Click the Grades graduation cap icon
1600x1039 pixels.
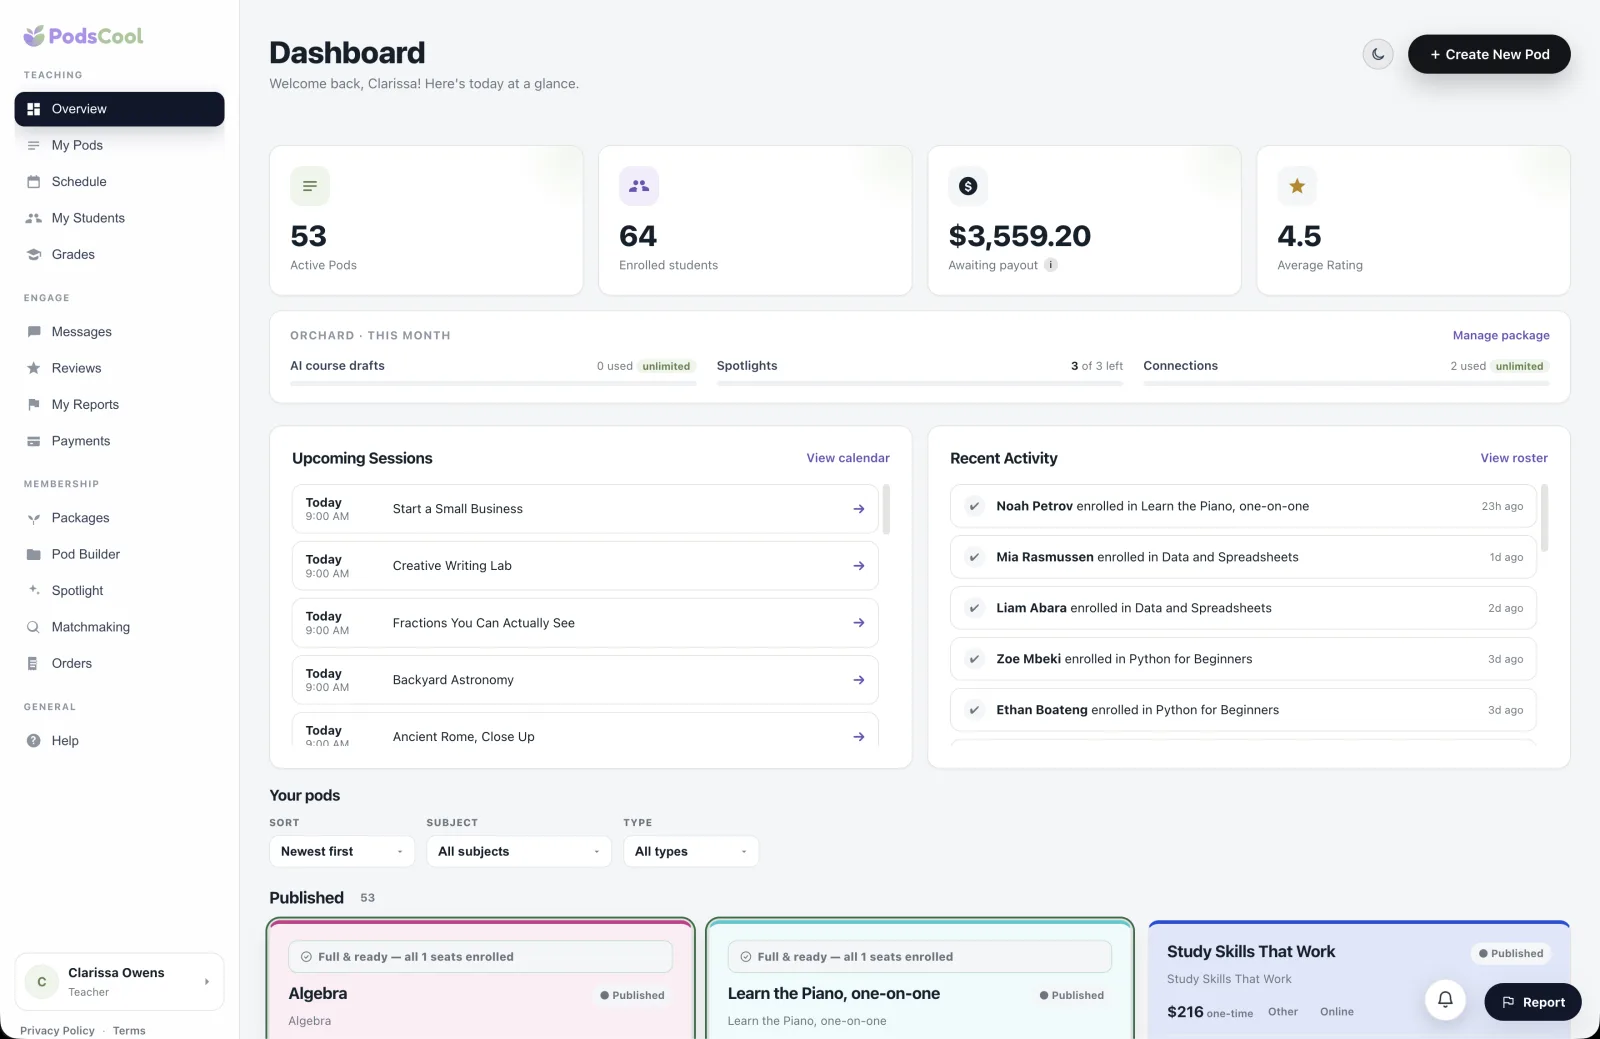34,255
